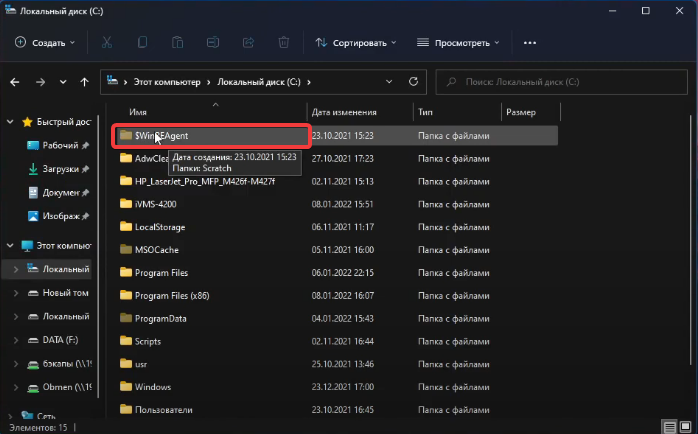Open the three-dots more options menu
Screen dimensions: 698x434
[530, 43]
